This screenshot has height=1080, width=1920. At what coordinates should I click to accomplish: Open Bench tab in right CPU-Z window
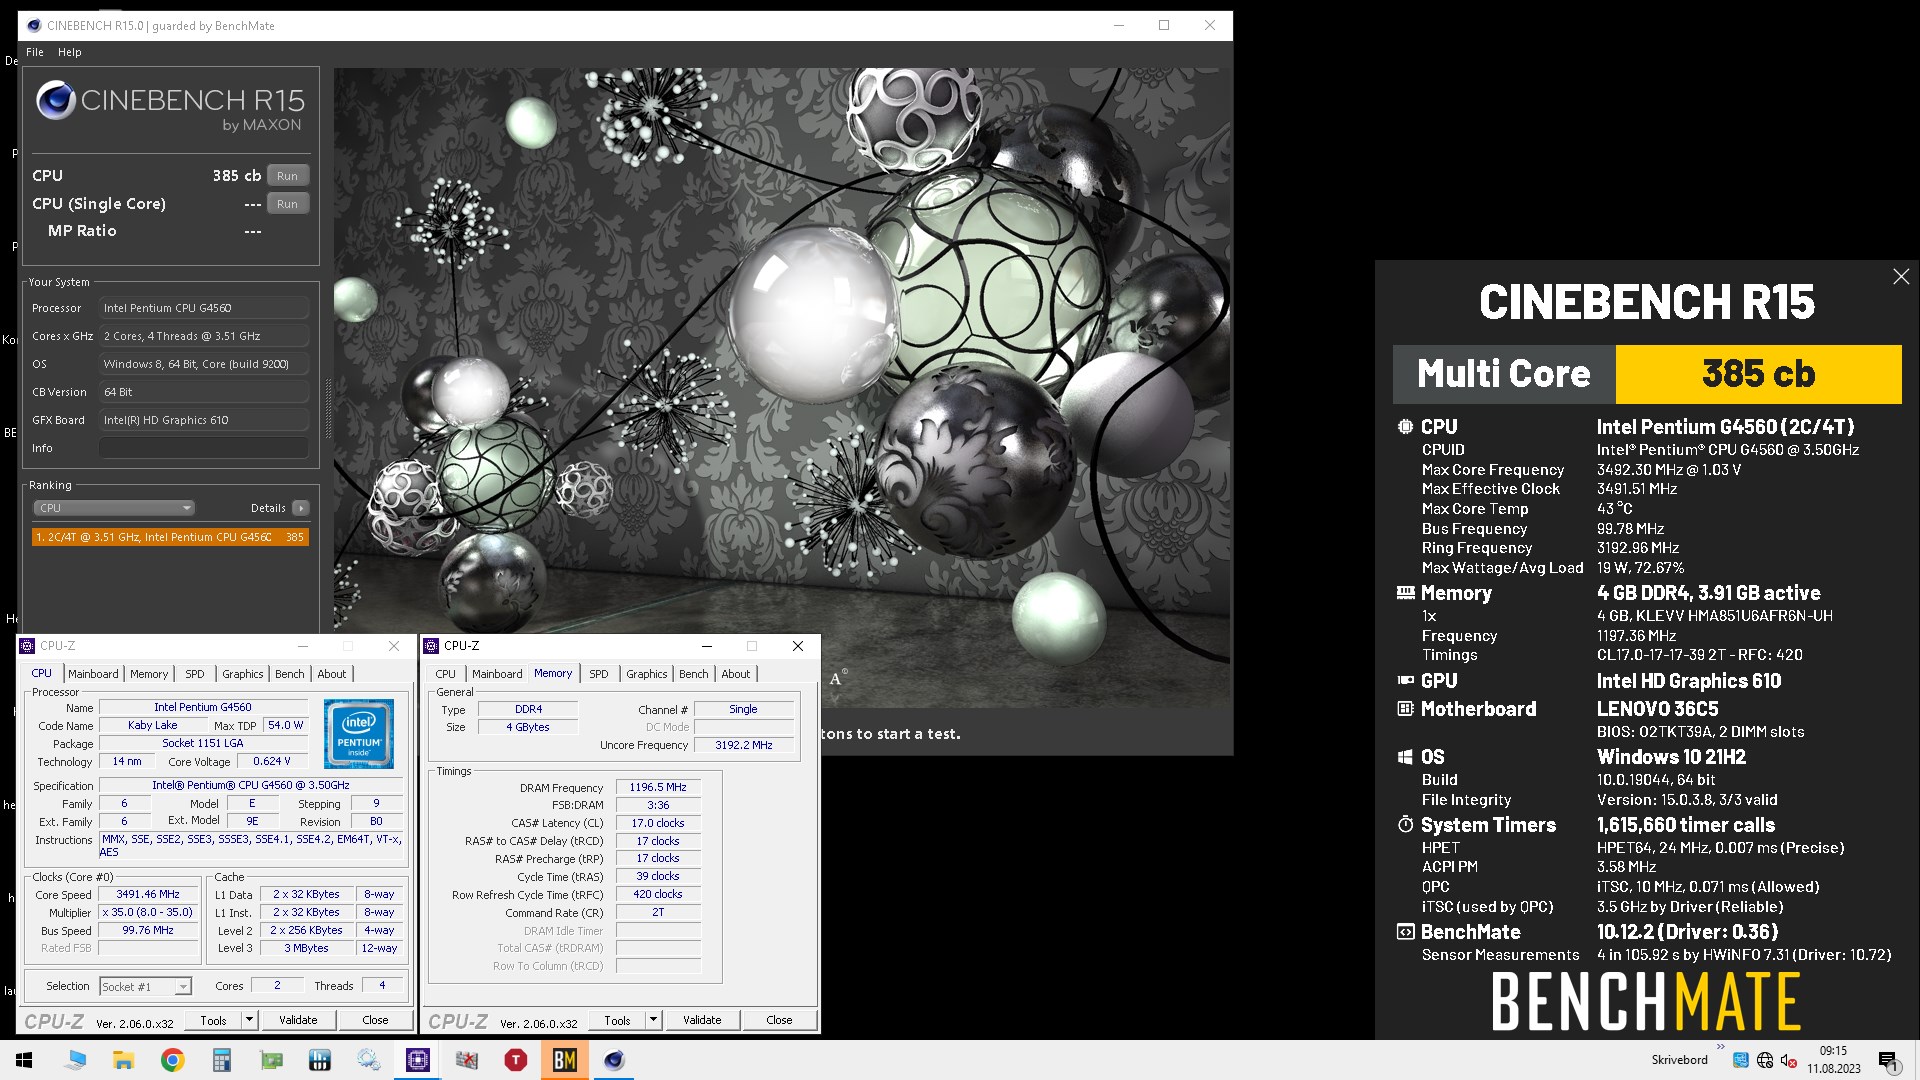694,674
